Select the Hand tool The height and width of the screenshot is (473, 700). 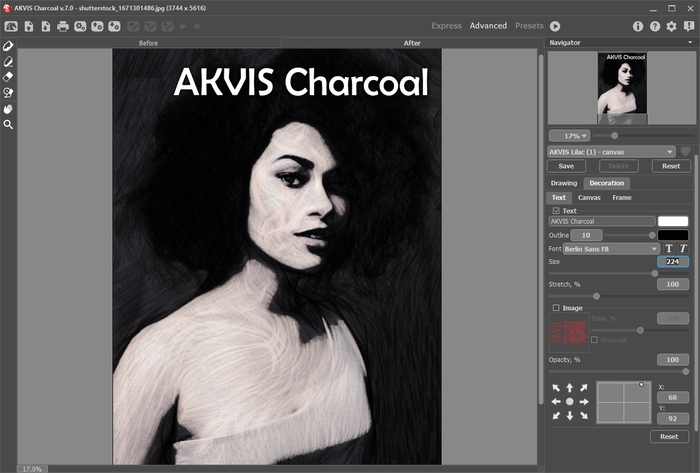(x=8, y=109)
